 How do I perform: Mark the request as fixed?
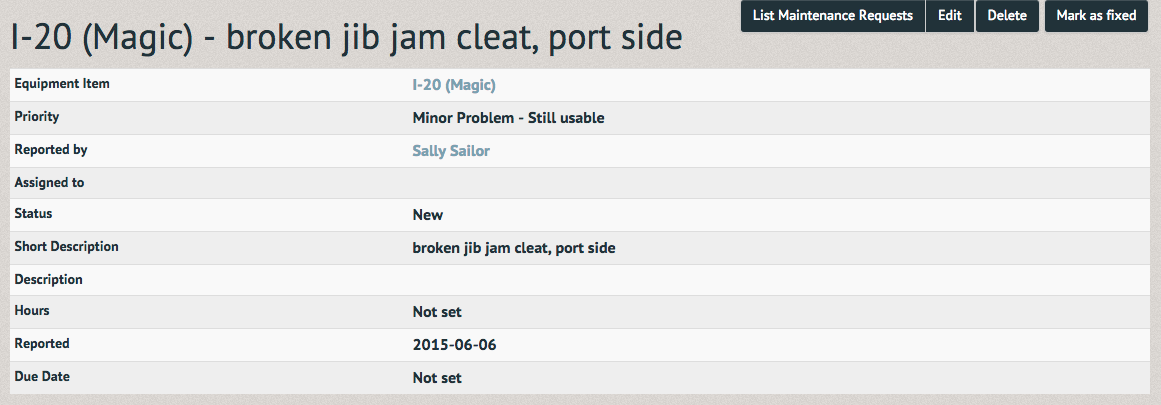pos(1097,16)
